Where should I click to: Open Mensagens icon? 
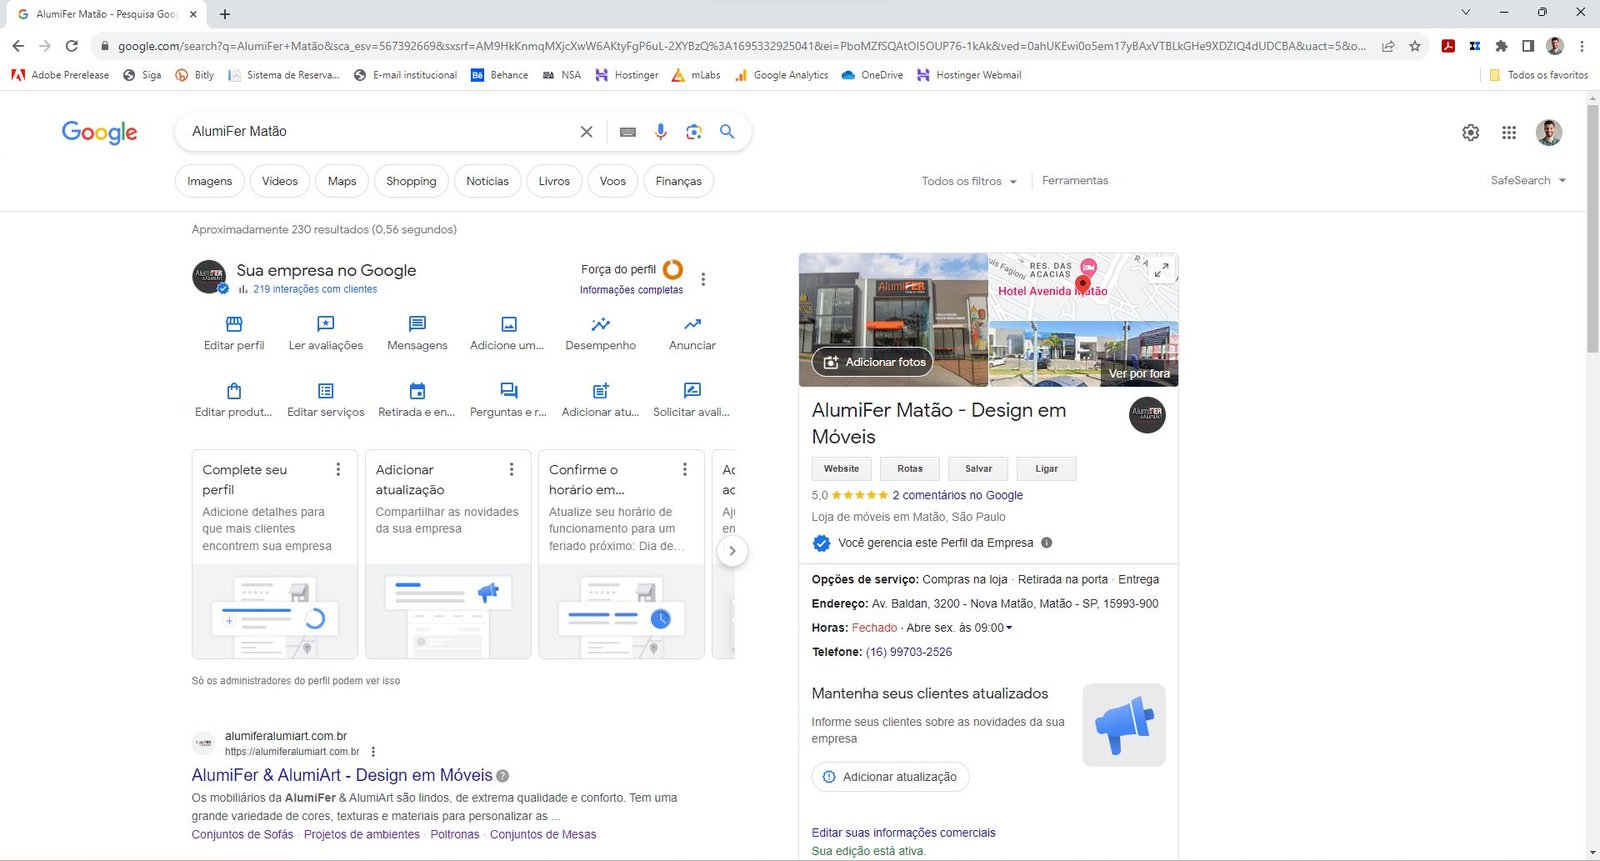[x=417, y=324]
